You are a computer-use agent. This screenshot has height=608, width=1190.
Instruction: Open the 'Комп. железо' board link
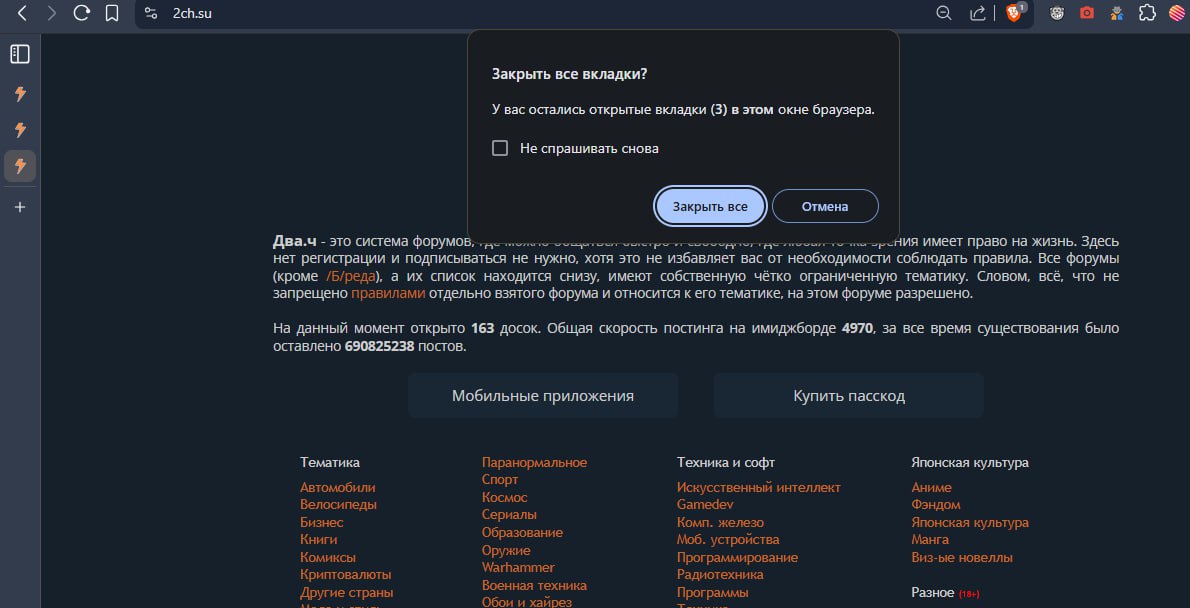pyautogui.click(x=720, y=522)
